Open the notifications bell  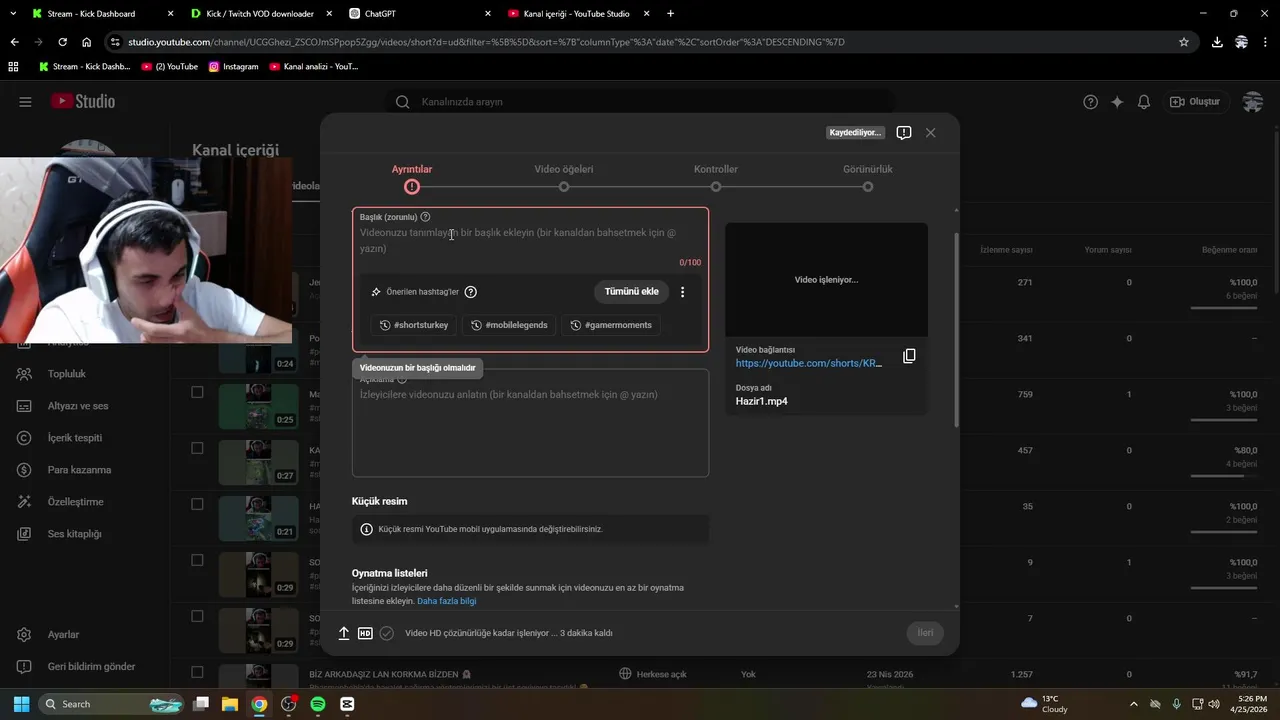click(x=1144, y=102)
